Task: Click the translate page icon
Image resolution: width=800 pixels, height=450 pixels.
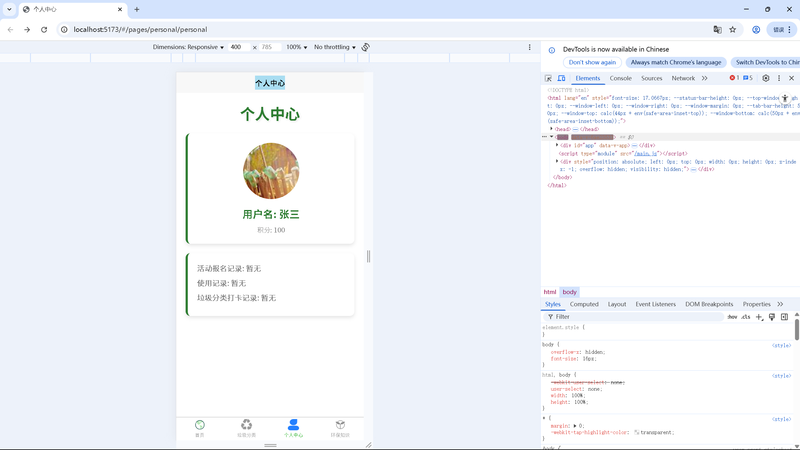Action: 717,30
